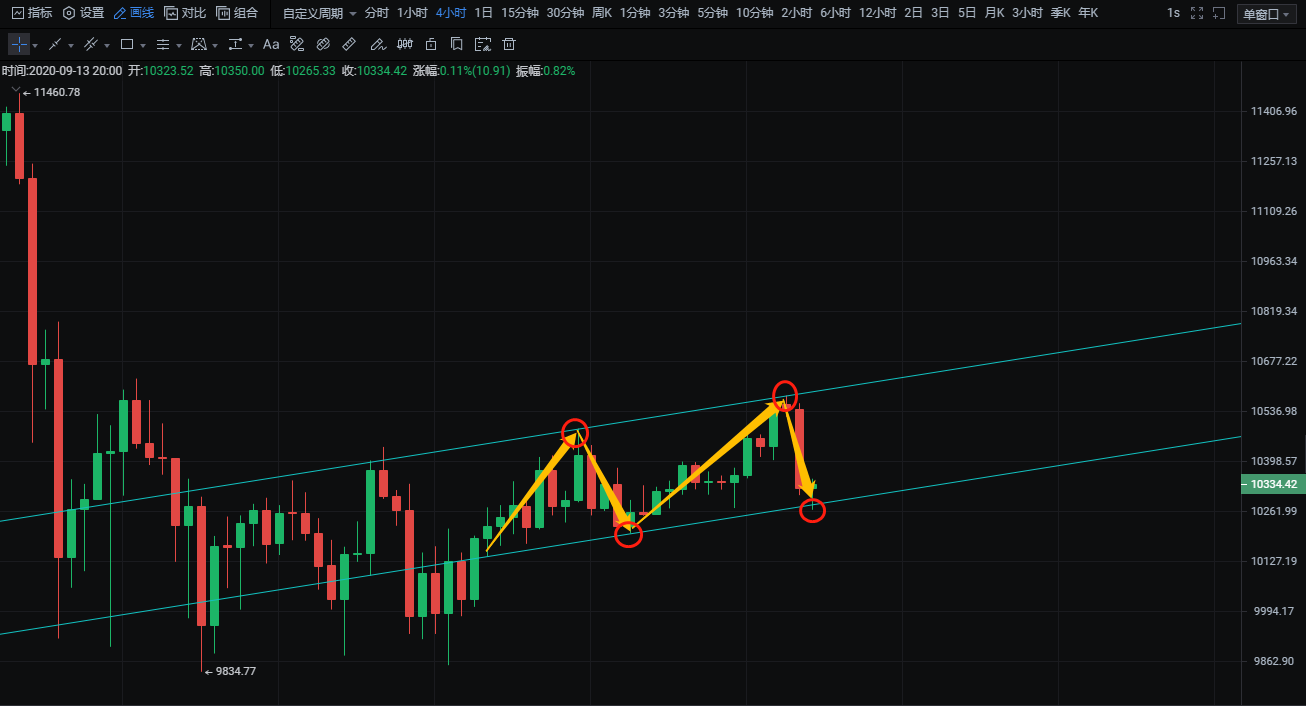The image size is (1306, 706).
Task: Toggle the 画线 drawing toolbar
Action: click(133, 13)
